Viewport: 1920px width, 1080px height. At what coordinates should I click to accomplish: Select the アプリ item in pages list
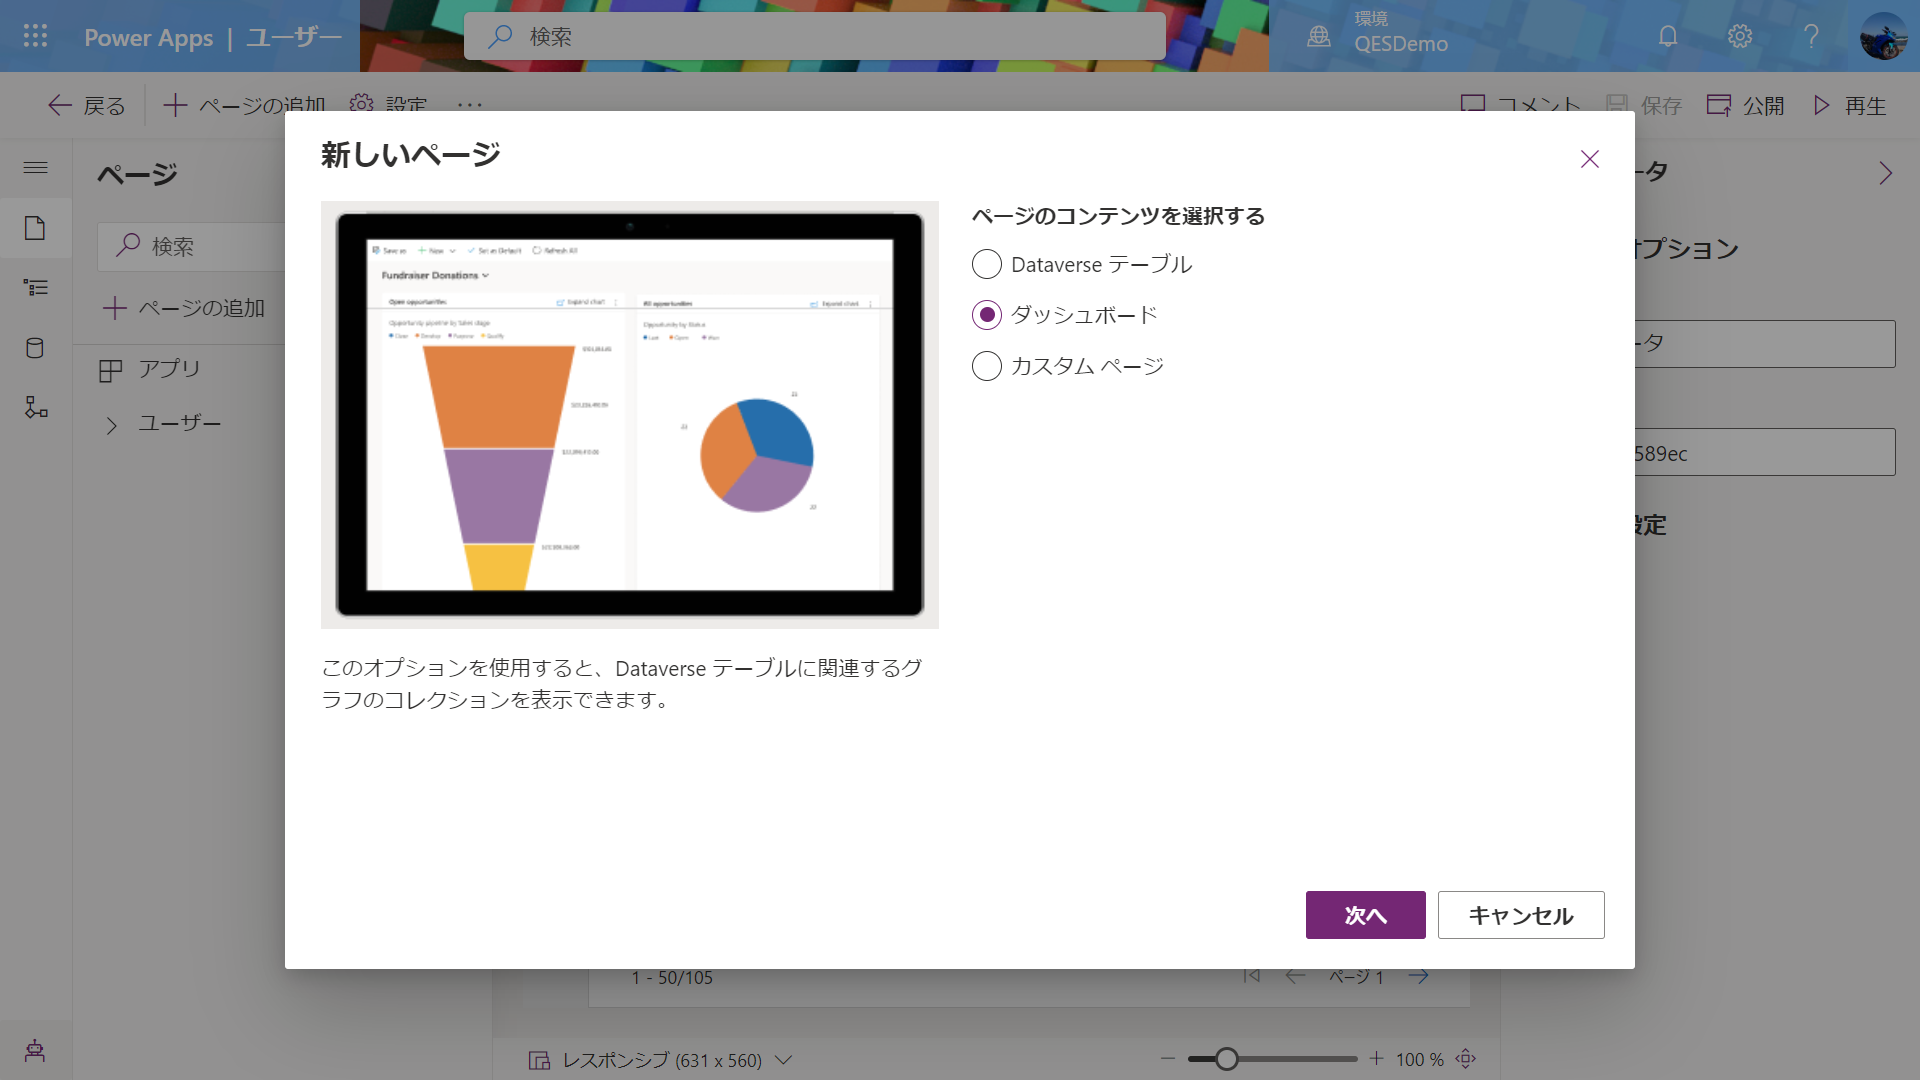coord(150,369)
